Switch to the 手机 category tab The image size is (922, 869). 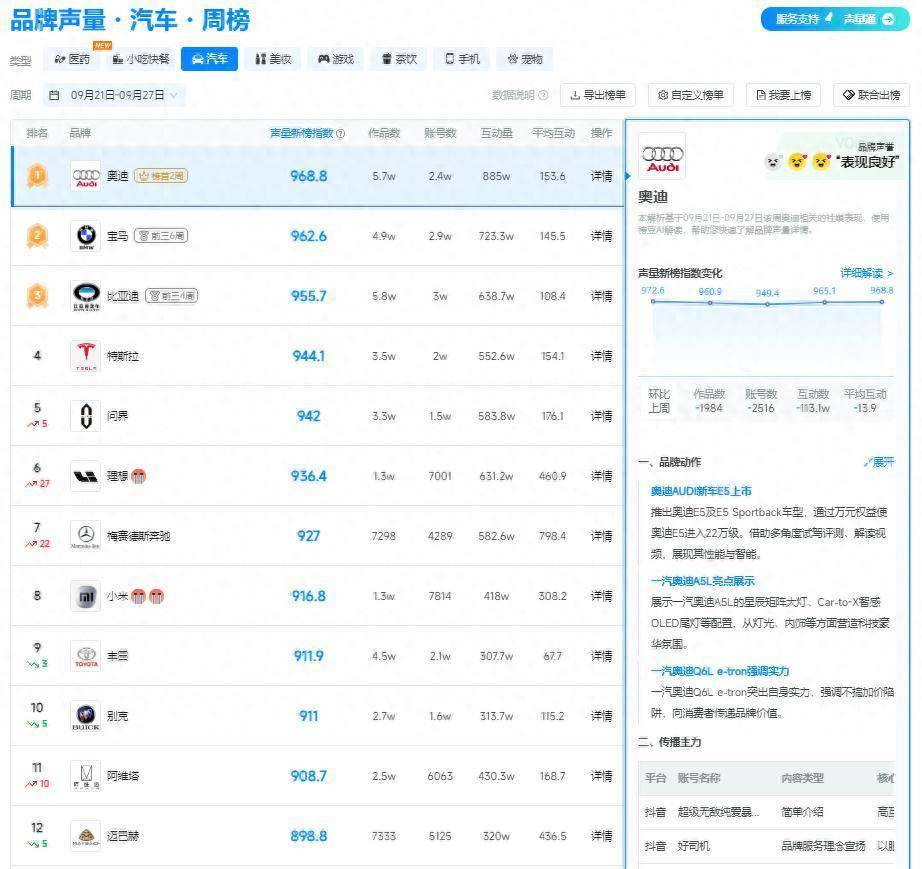(461, 58)
